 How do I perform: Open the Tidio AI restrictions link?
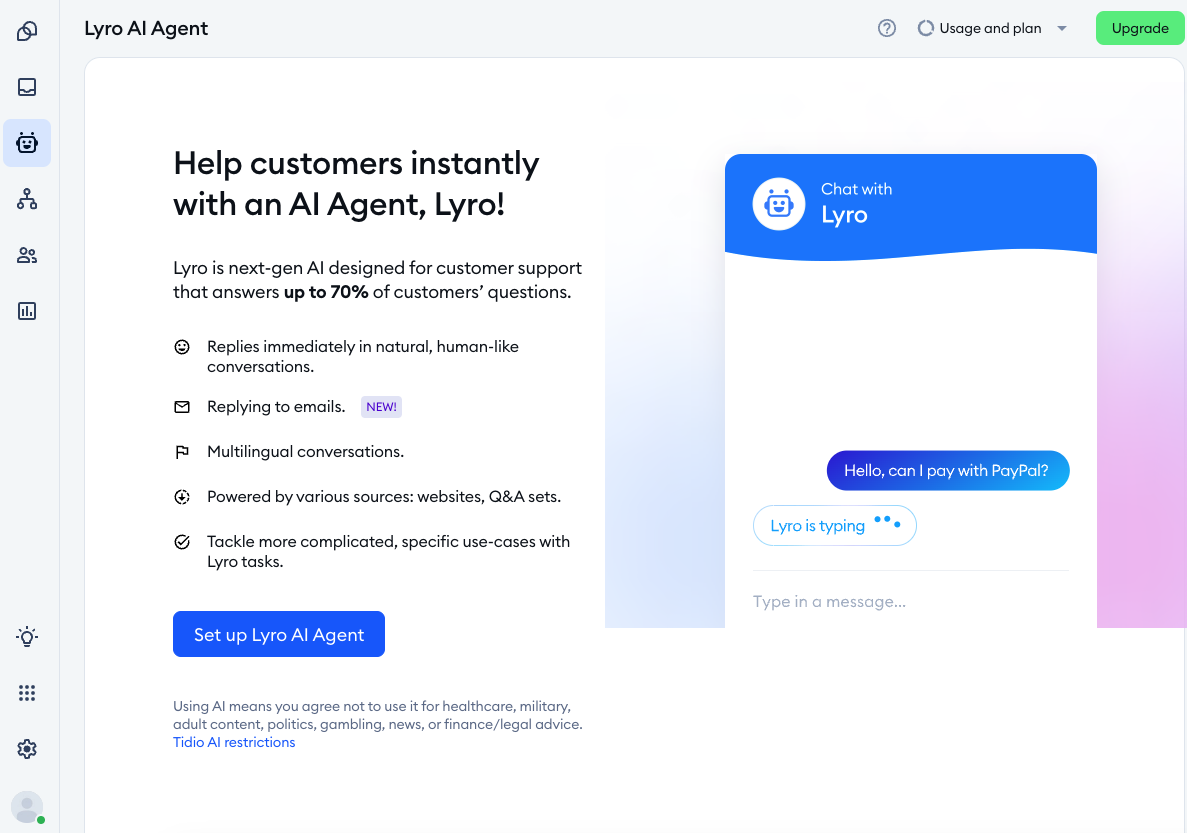tap(234, 742)
